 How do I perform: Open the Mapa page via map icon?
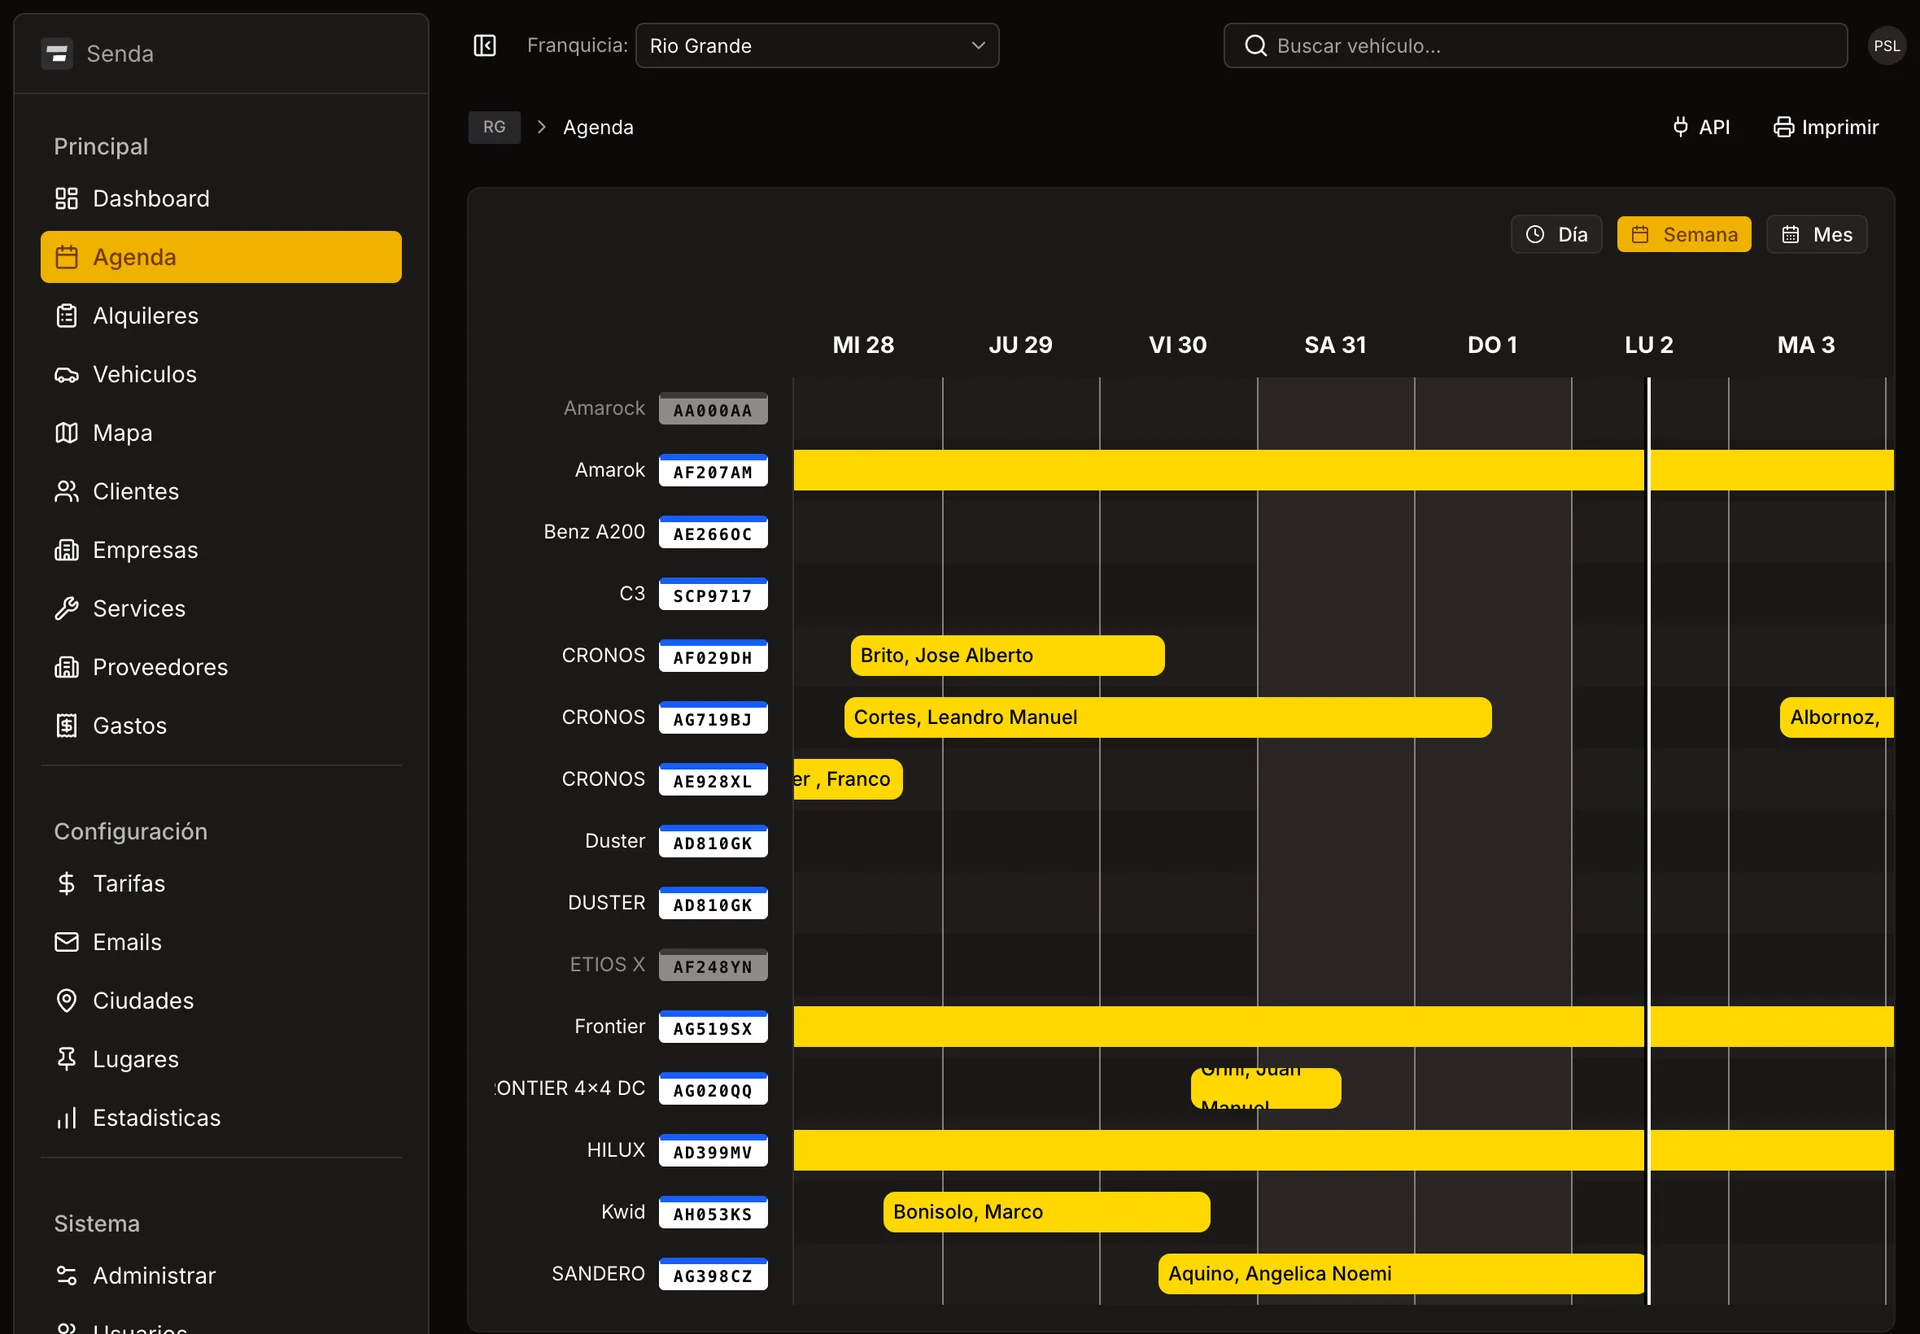[66, 433]
